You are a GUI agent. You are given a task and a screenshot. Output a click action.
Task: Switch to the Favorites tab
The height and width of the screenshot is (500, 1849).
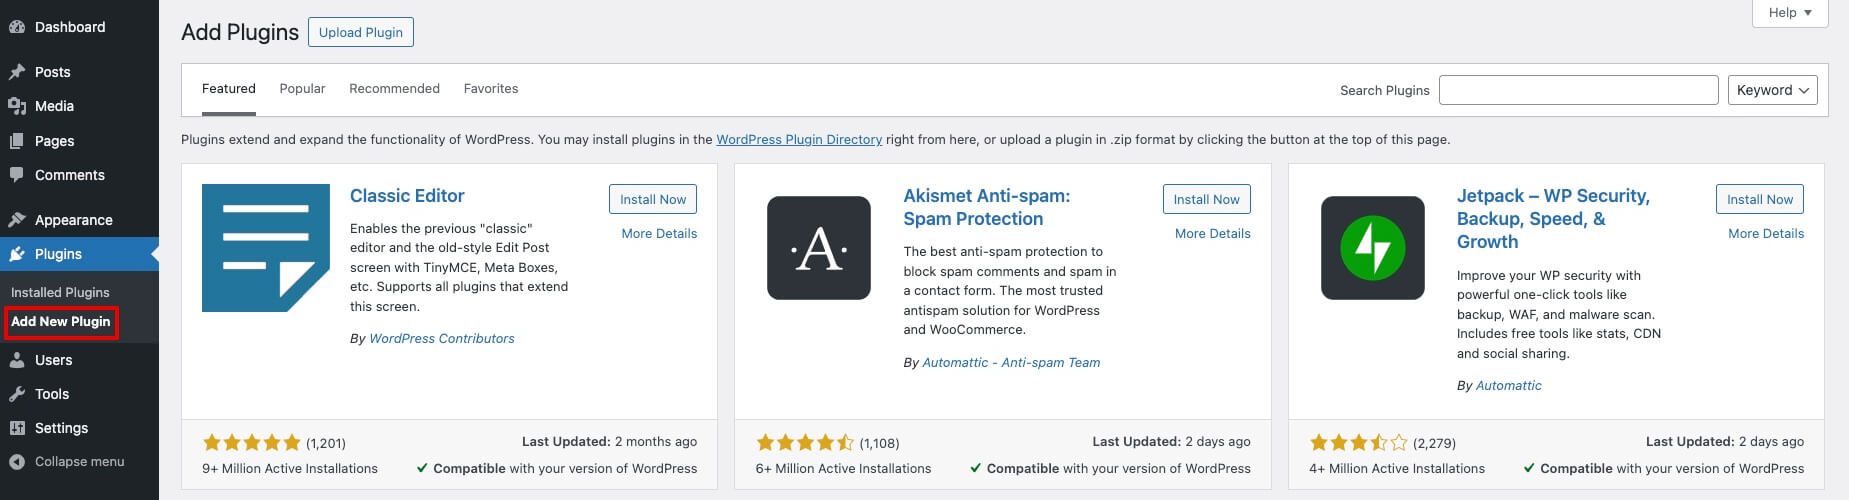click(491, 89)
